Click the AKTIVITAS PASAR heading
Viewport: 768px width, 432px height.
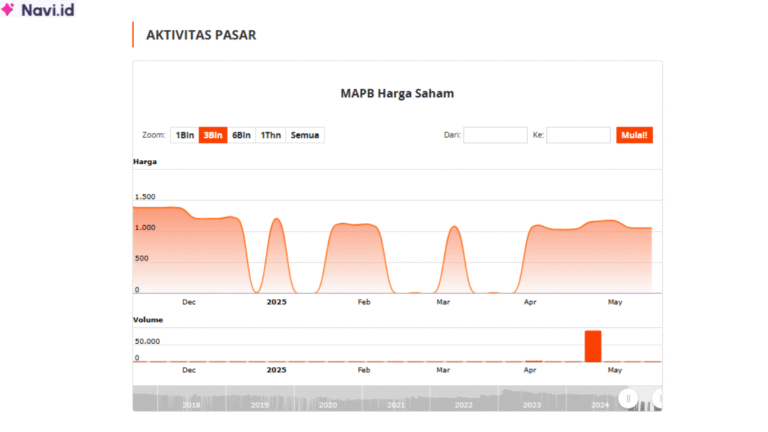coord(201,35)
